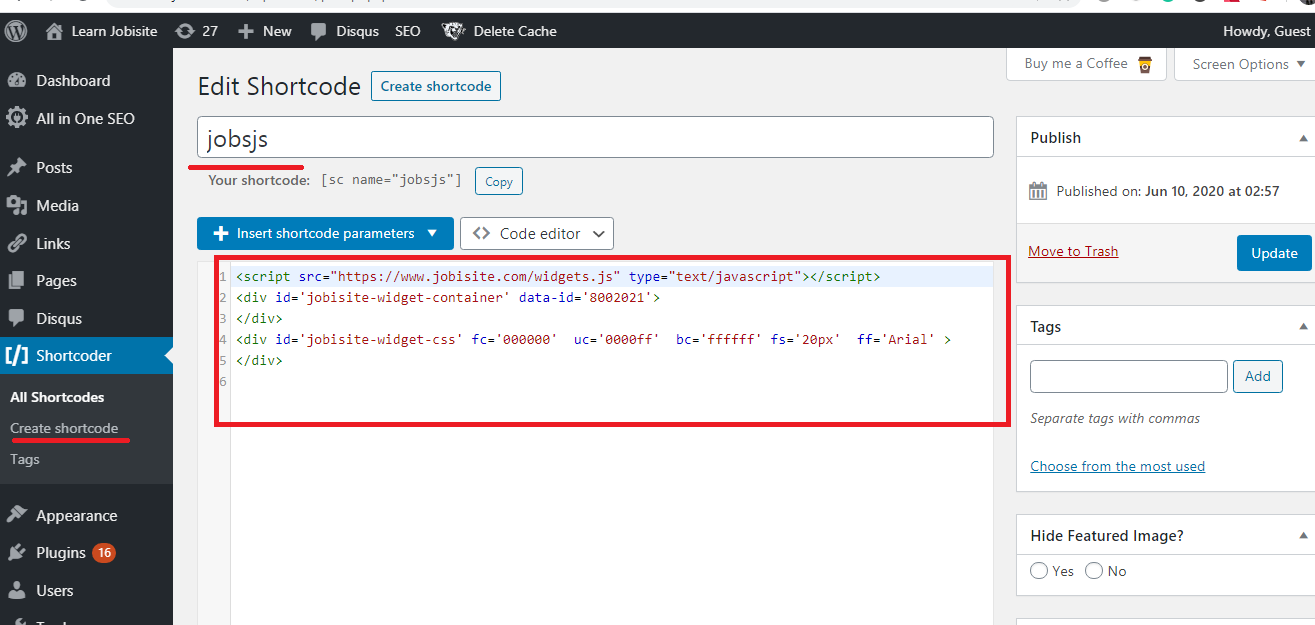This screenshot has width=1315, height=625.
Task: Open the Media library sidebar icon
Action: pos(17,206)
